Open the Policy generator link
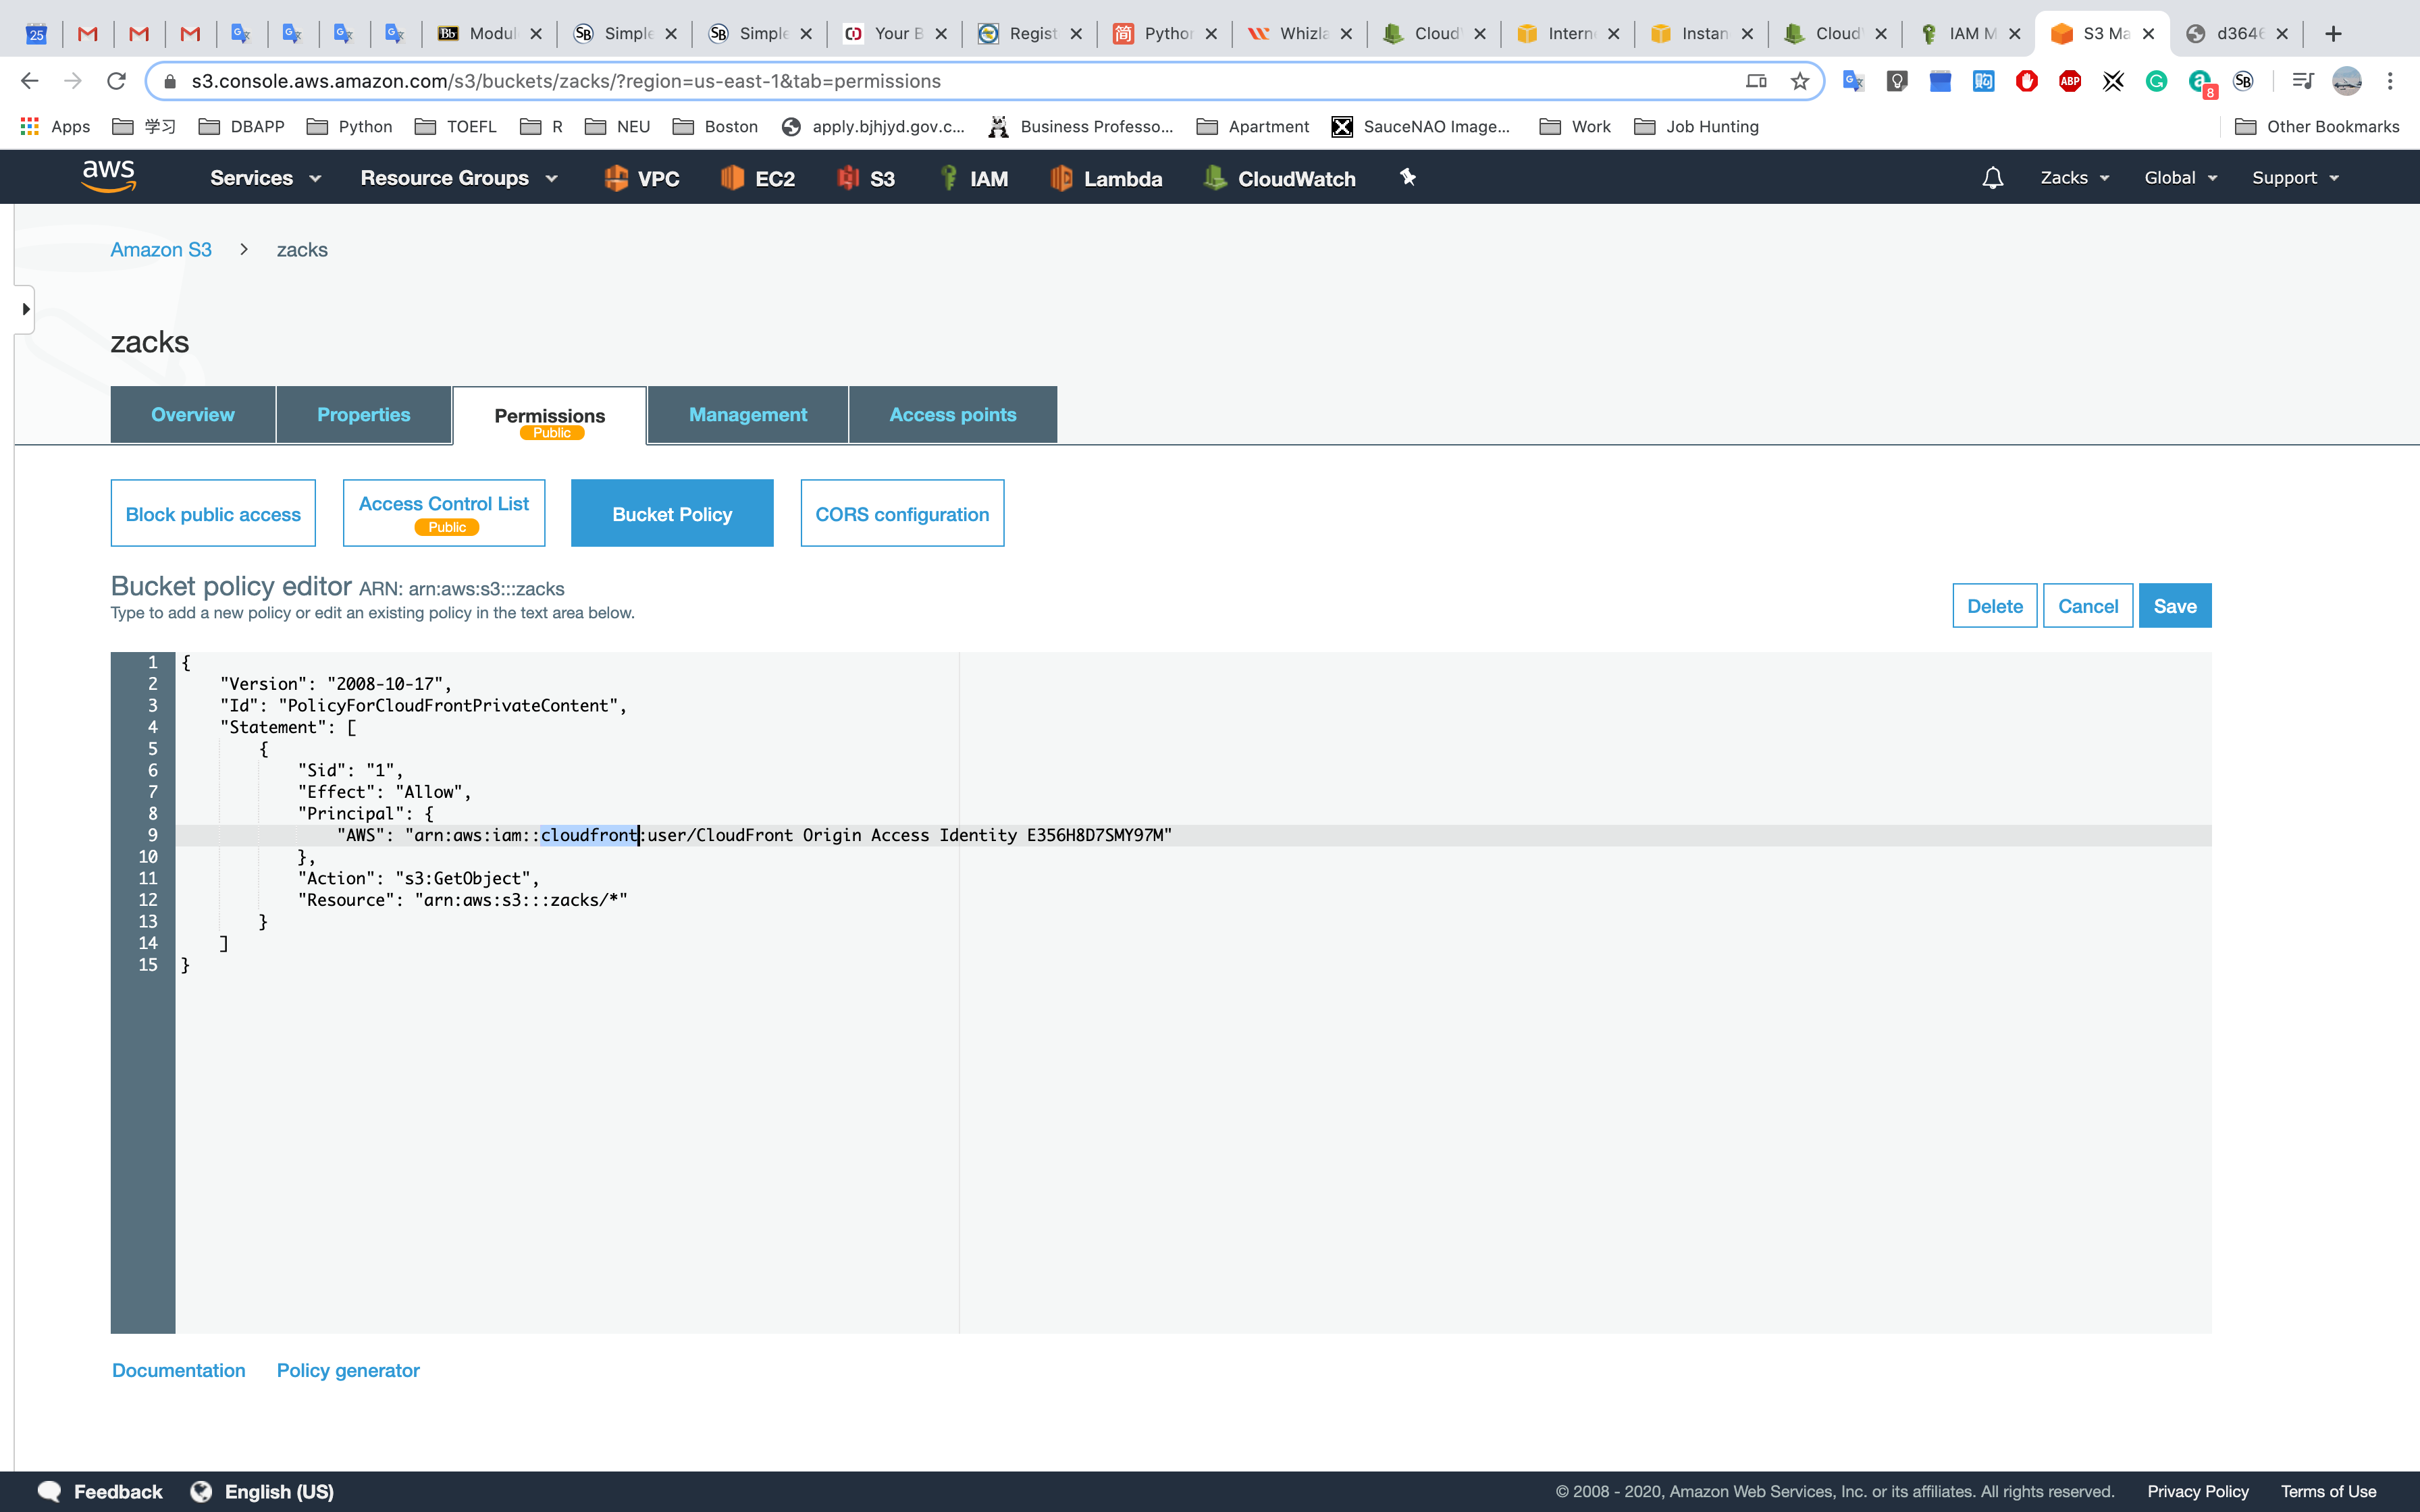The height and width of the screenshot is (1512, 2420). click(348, 1370)
